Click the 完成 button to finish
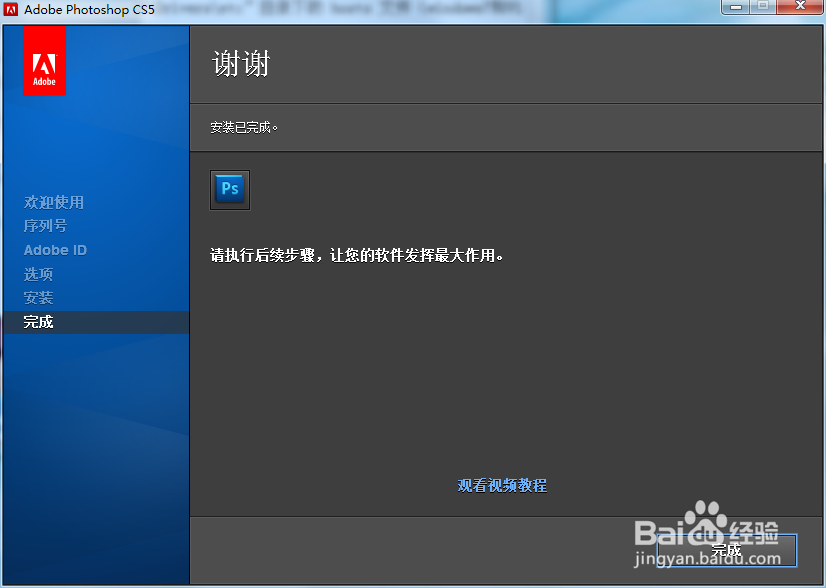 [x=727, y=550]
